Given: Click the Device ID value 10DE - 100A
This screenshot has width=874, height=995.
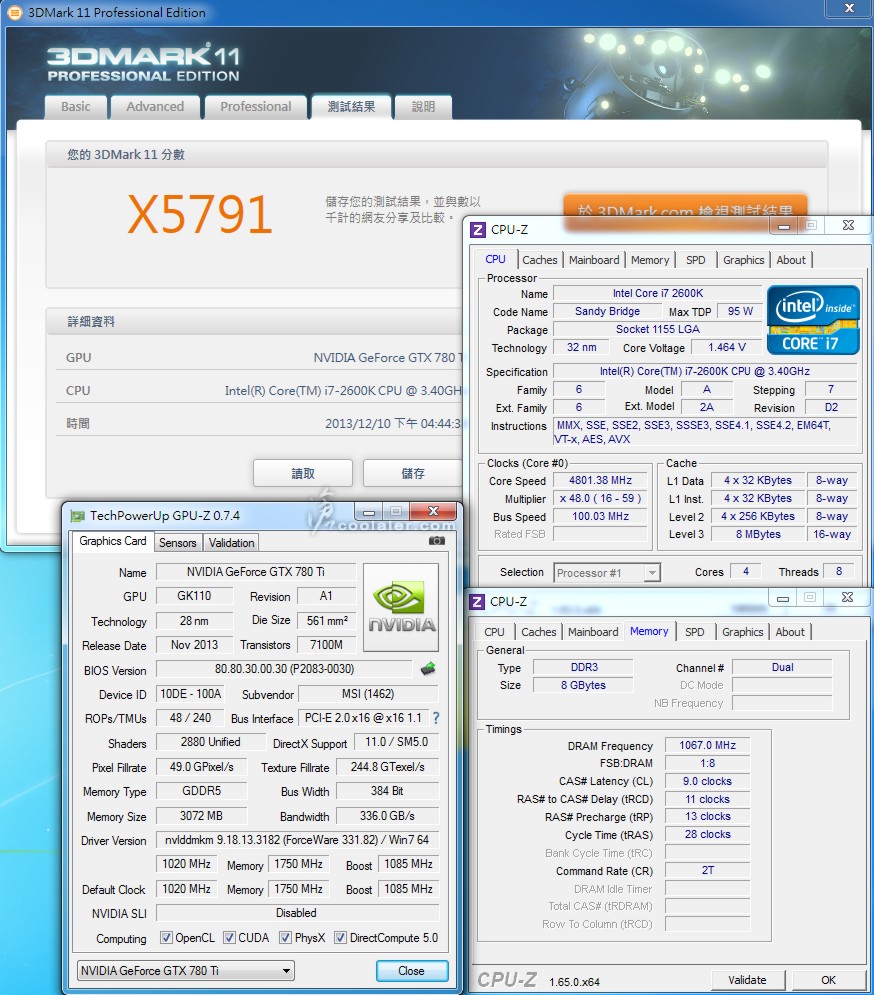Looking at the screenshot, I should click(x=190, y=694).
